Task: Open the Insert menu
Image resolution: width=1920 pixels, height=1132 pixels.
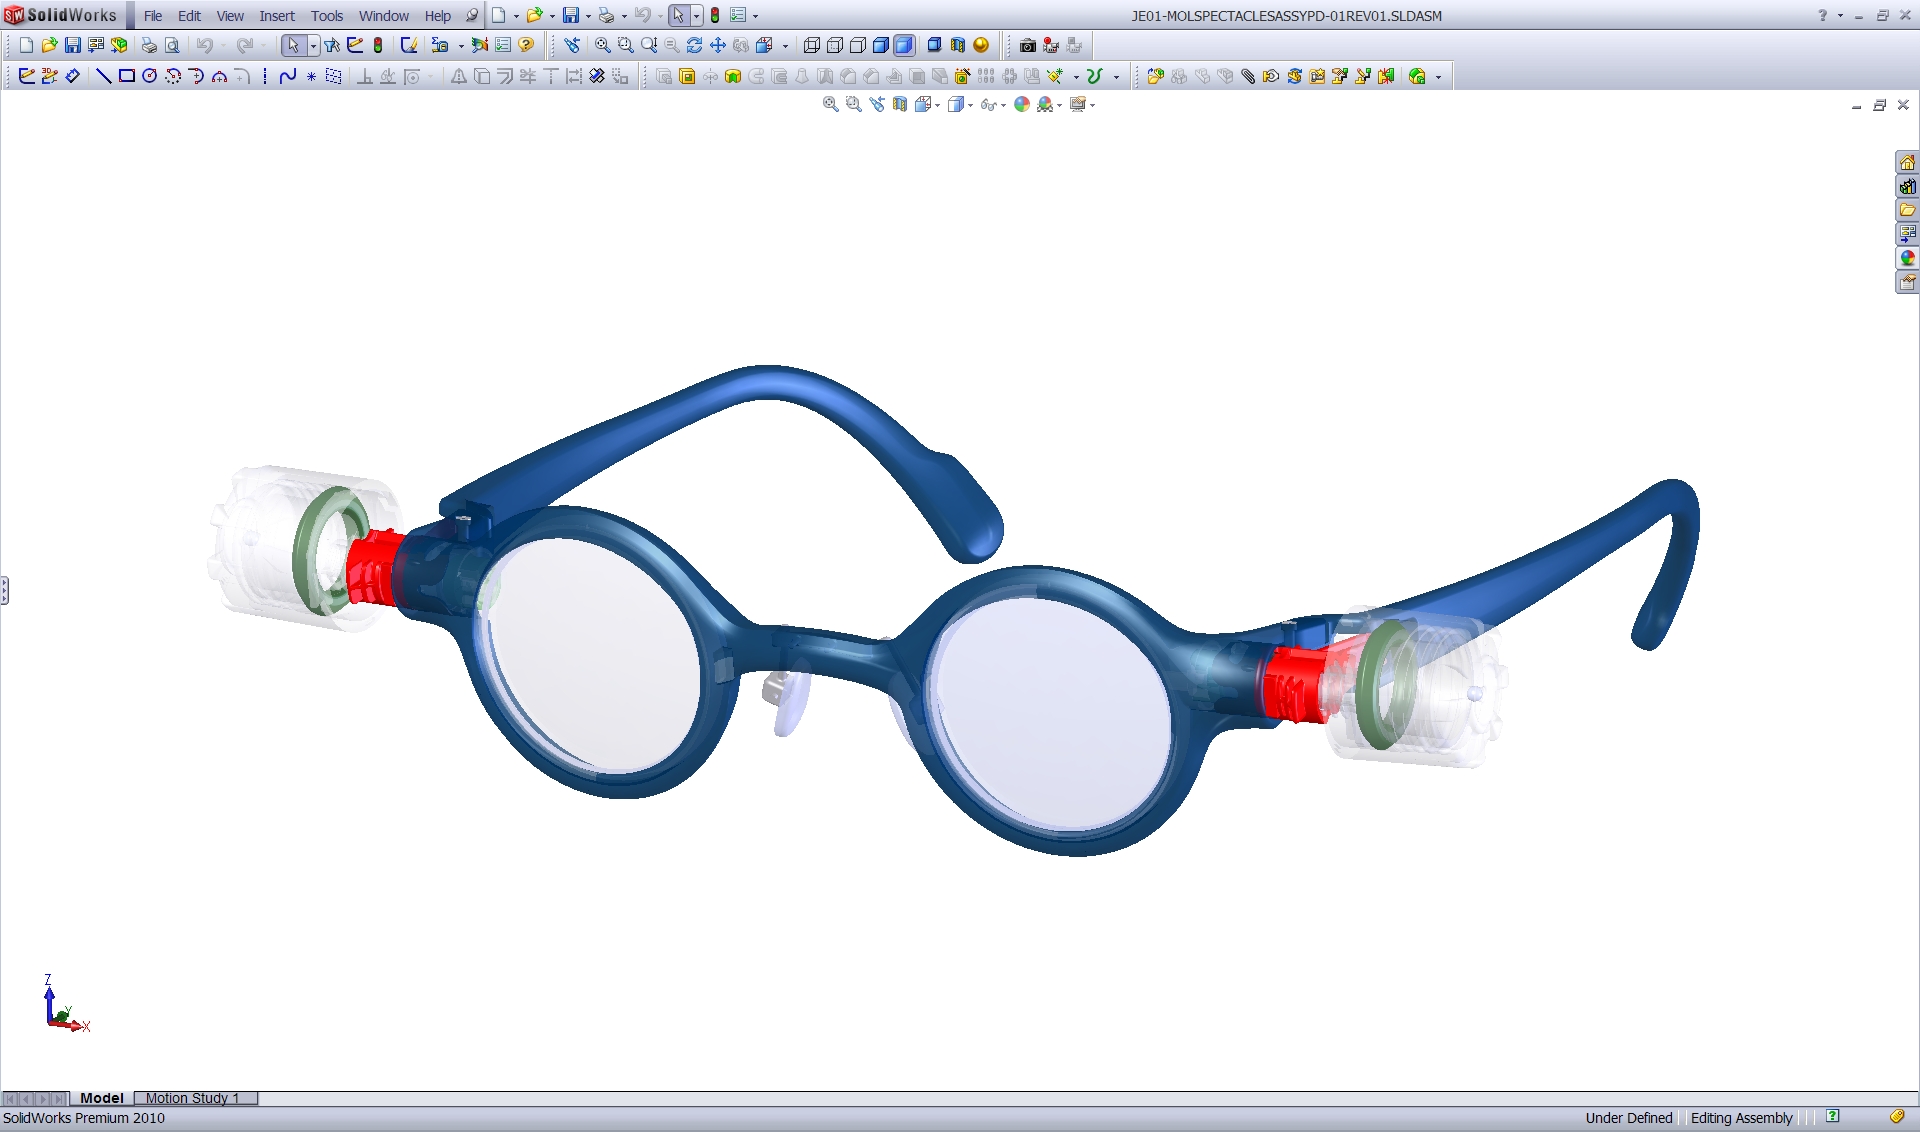Action: pyautogui.click(x=277, y=16)
